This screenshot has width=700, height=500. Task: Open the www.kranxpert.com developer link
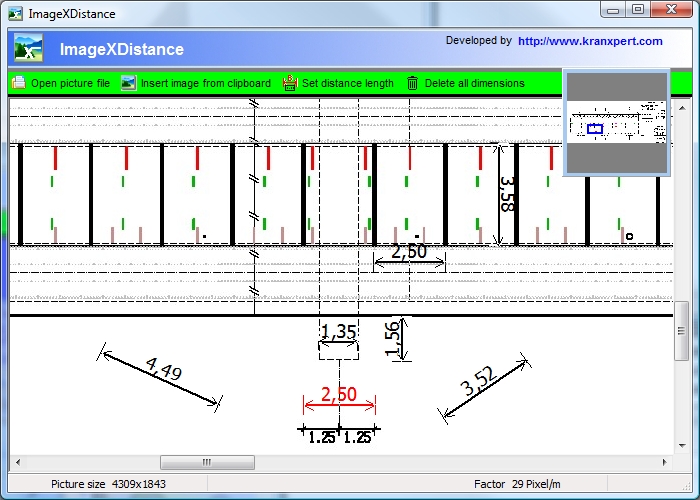tap(590, 41)
